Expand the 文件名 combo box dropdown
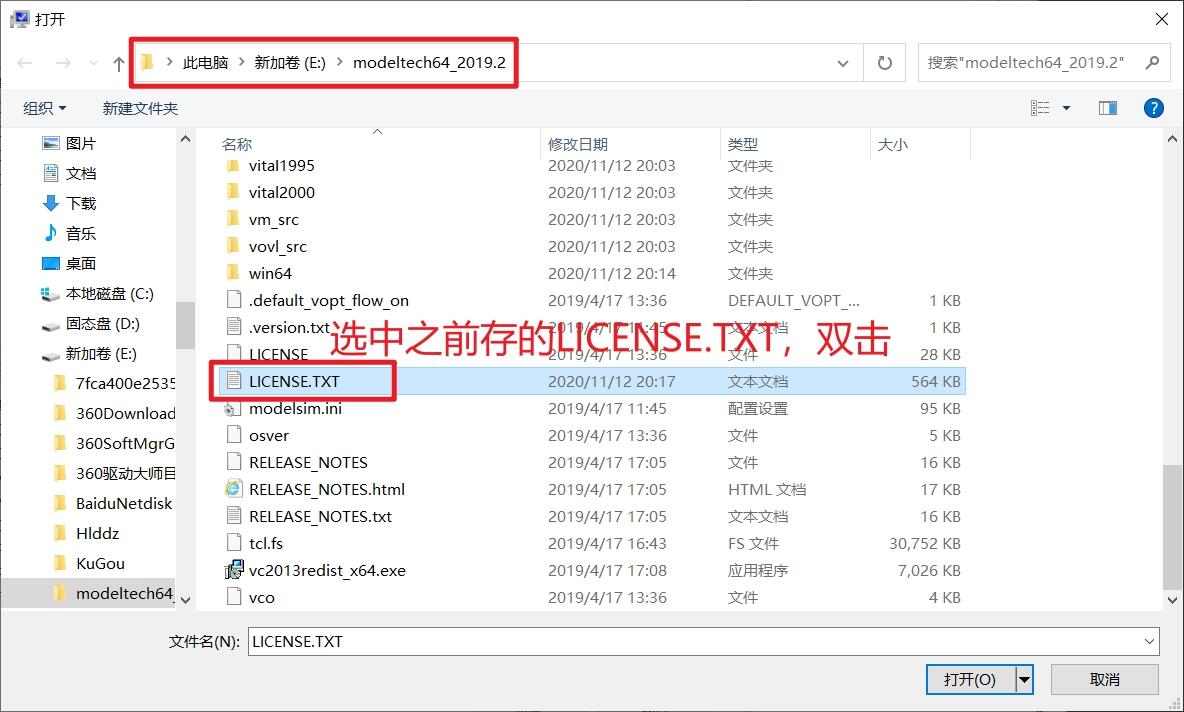 [1149, 642]
